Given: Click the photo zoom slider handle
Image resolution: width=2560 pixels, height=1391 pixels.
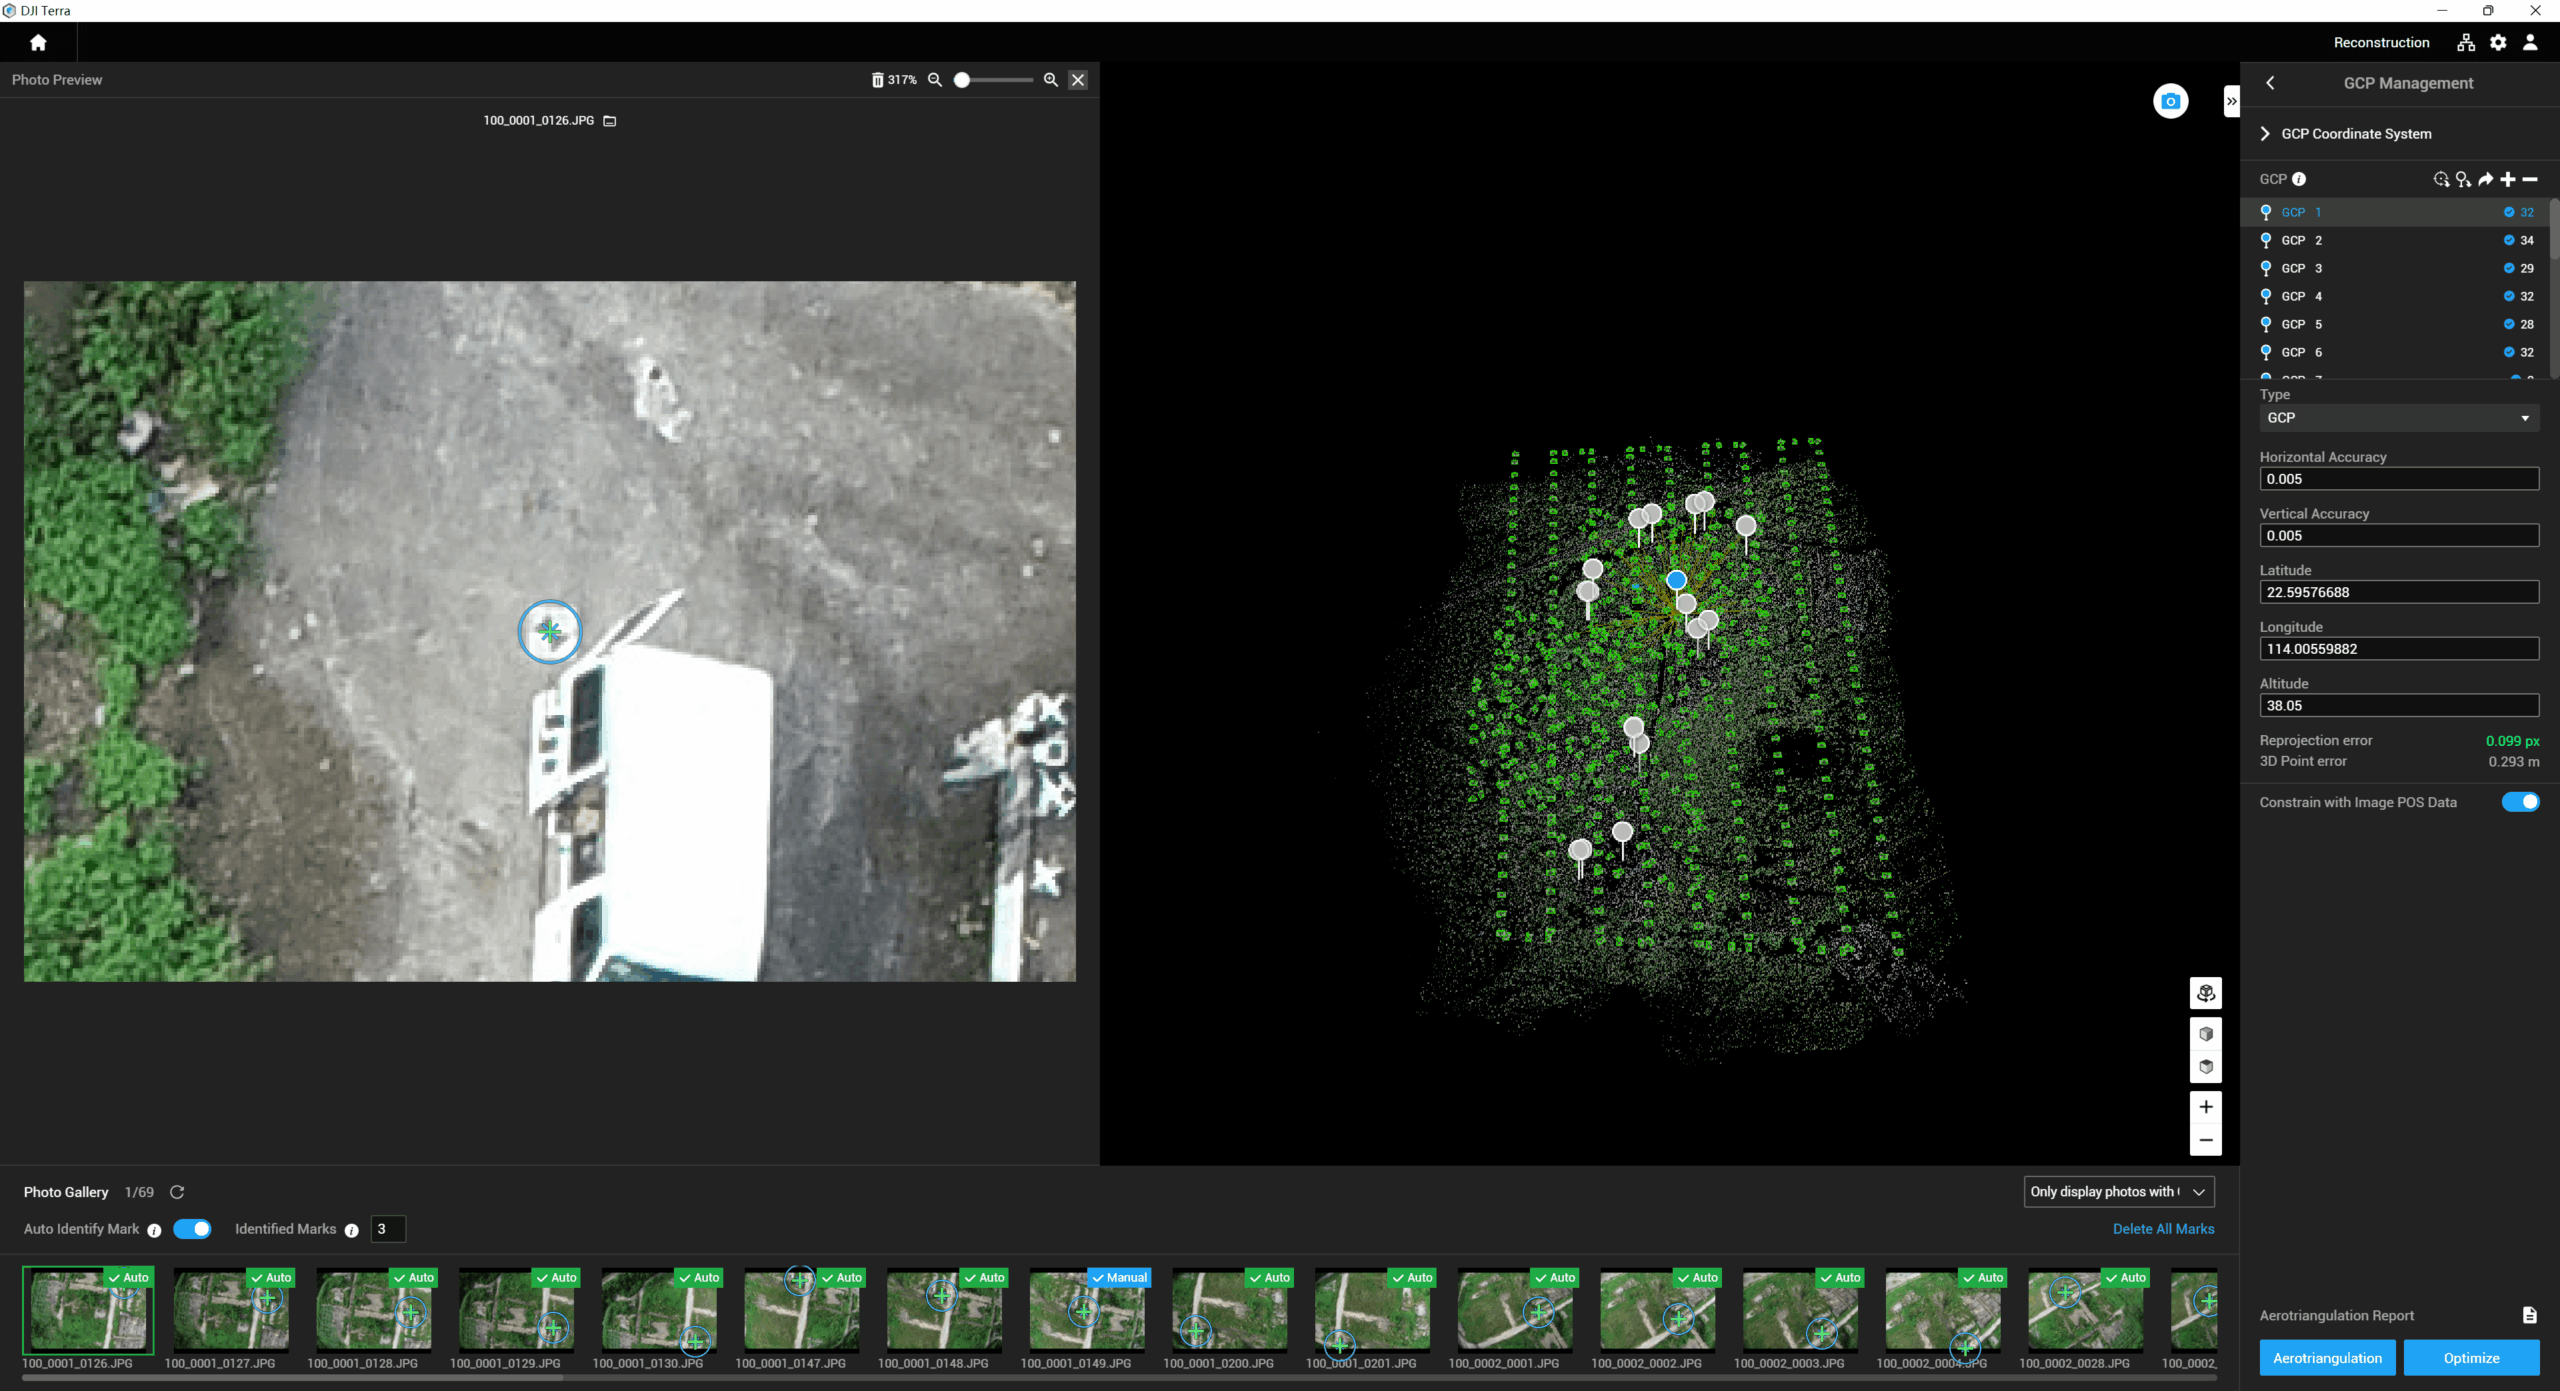Looking at the screenshot, I should point(962,80).
